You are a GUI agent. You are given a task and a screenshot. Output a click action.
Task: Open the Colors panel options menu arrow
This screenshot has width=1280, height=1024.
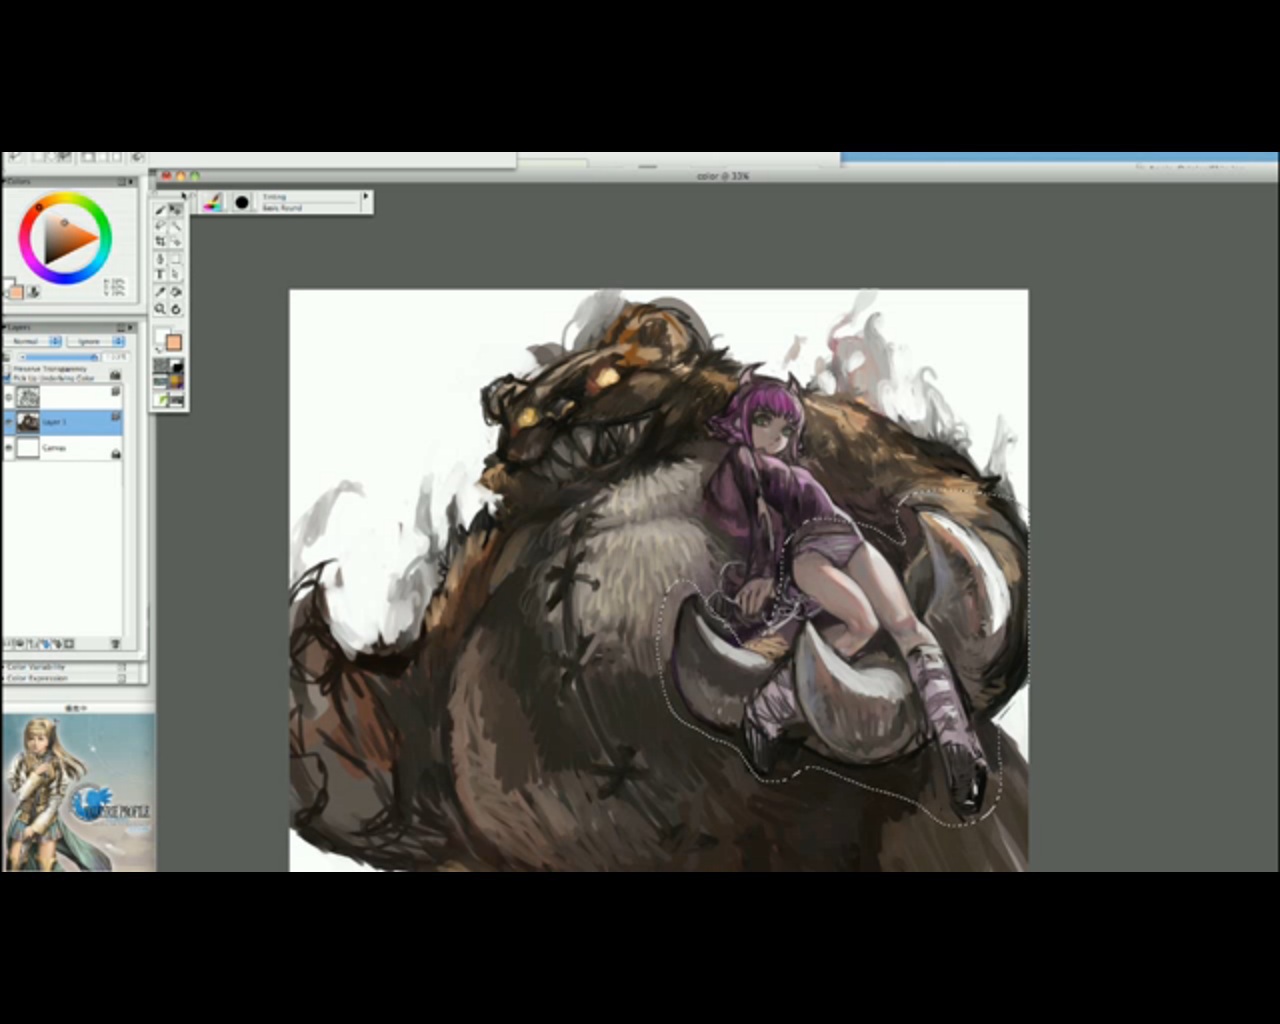(x=131, y=182)
